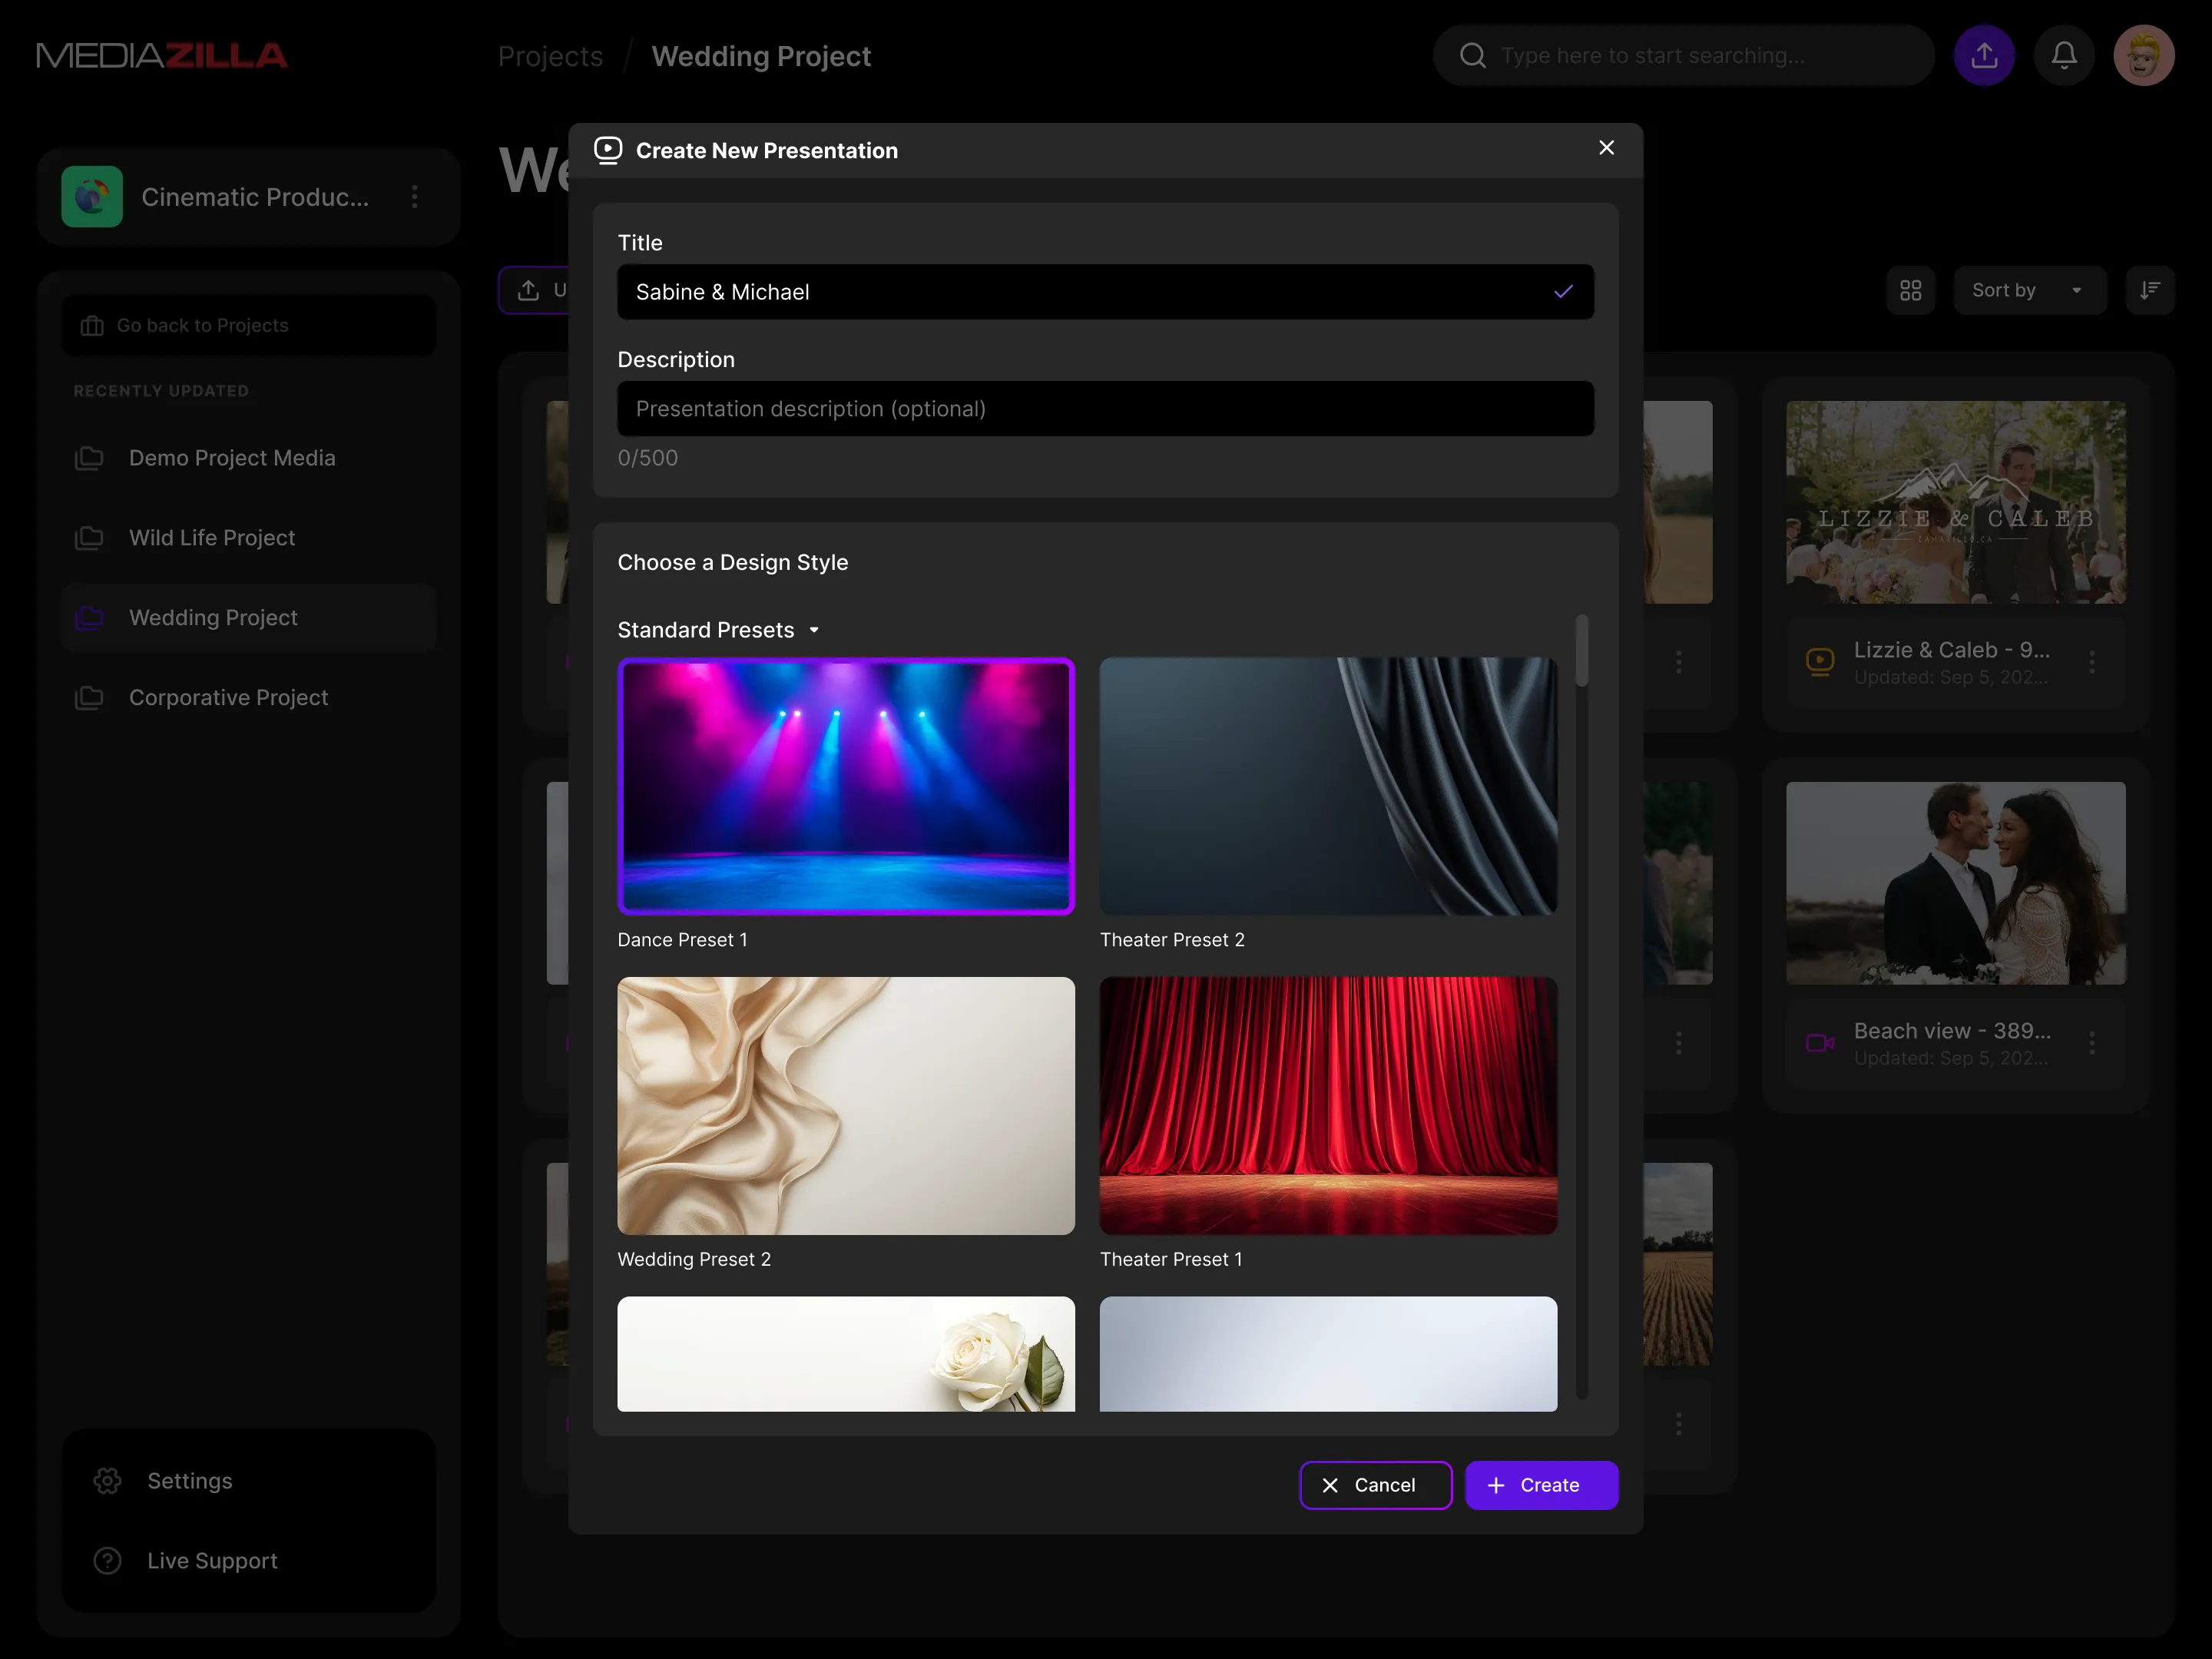Click the sort direction icon
The image size is (2212, 1659).
[x=2150, y=290]
